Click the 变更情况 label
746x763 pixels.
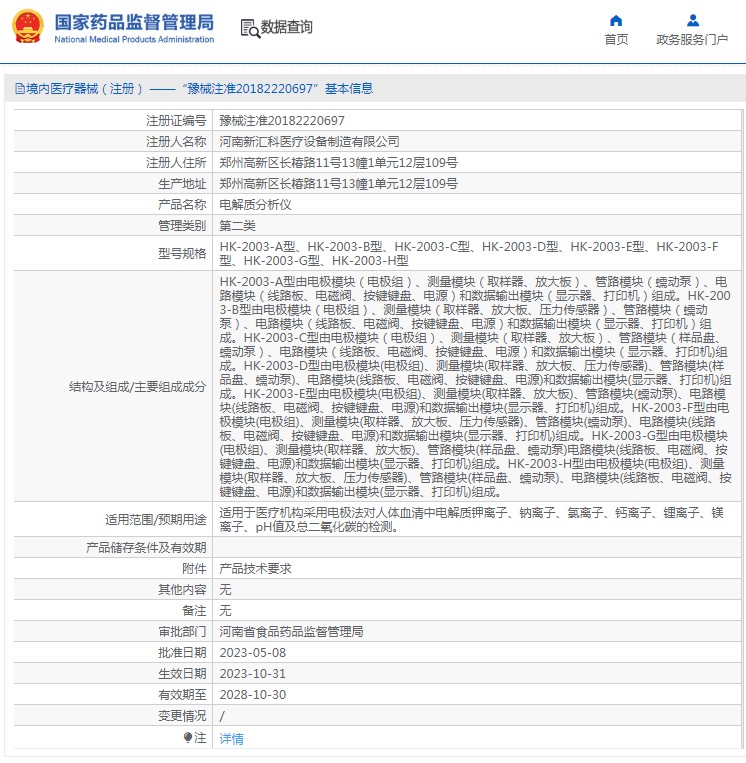(x=182, y=716)
